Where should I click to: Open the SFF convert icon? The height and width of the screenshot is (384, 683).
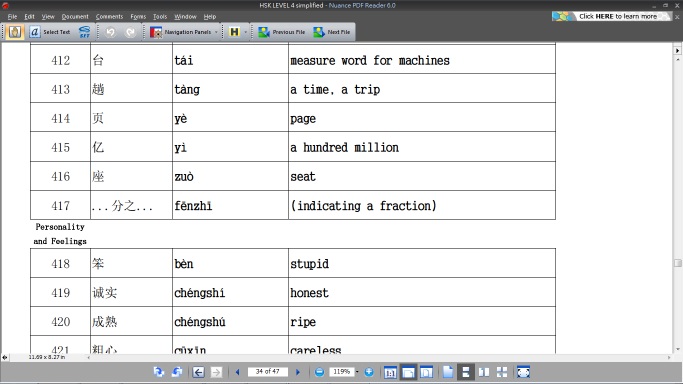tap(85, 32)
